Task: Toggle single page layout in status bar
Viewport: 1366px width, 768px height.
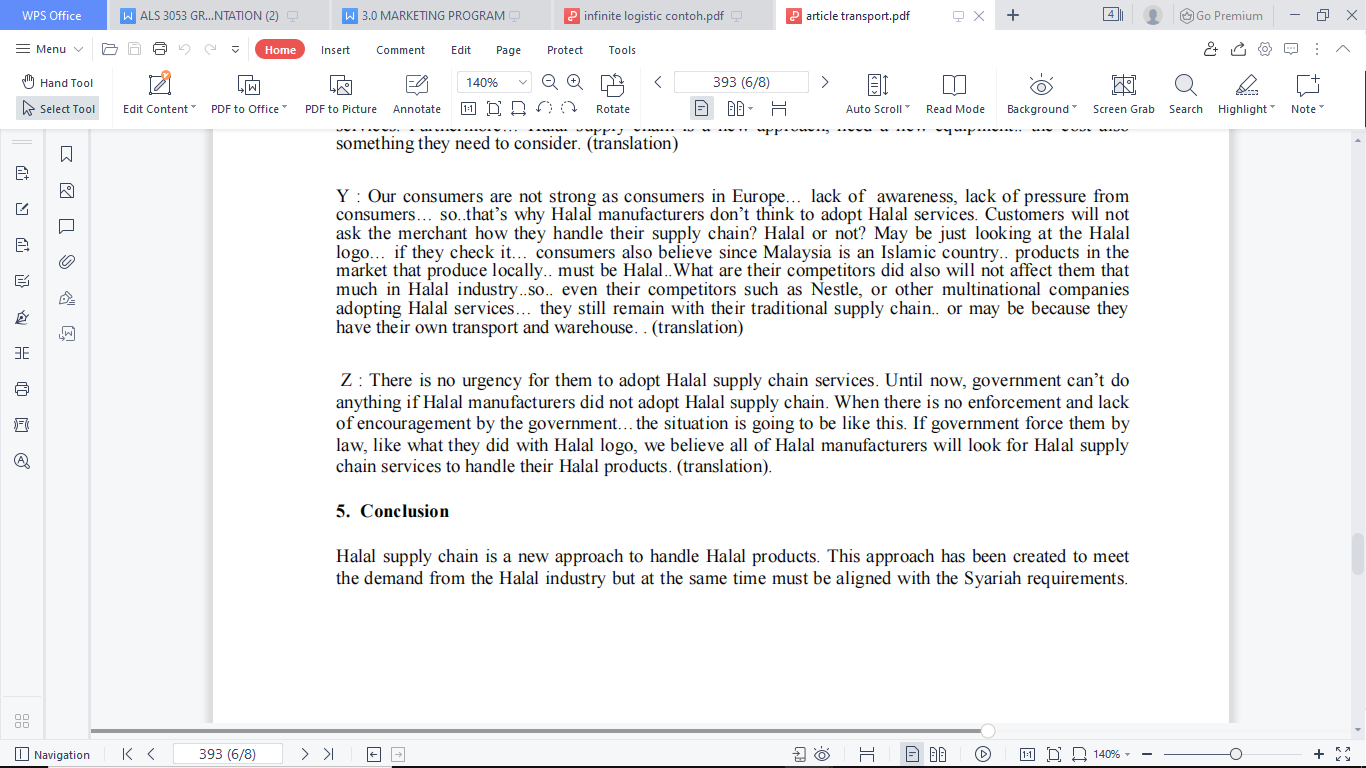Action: [912, 754]
